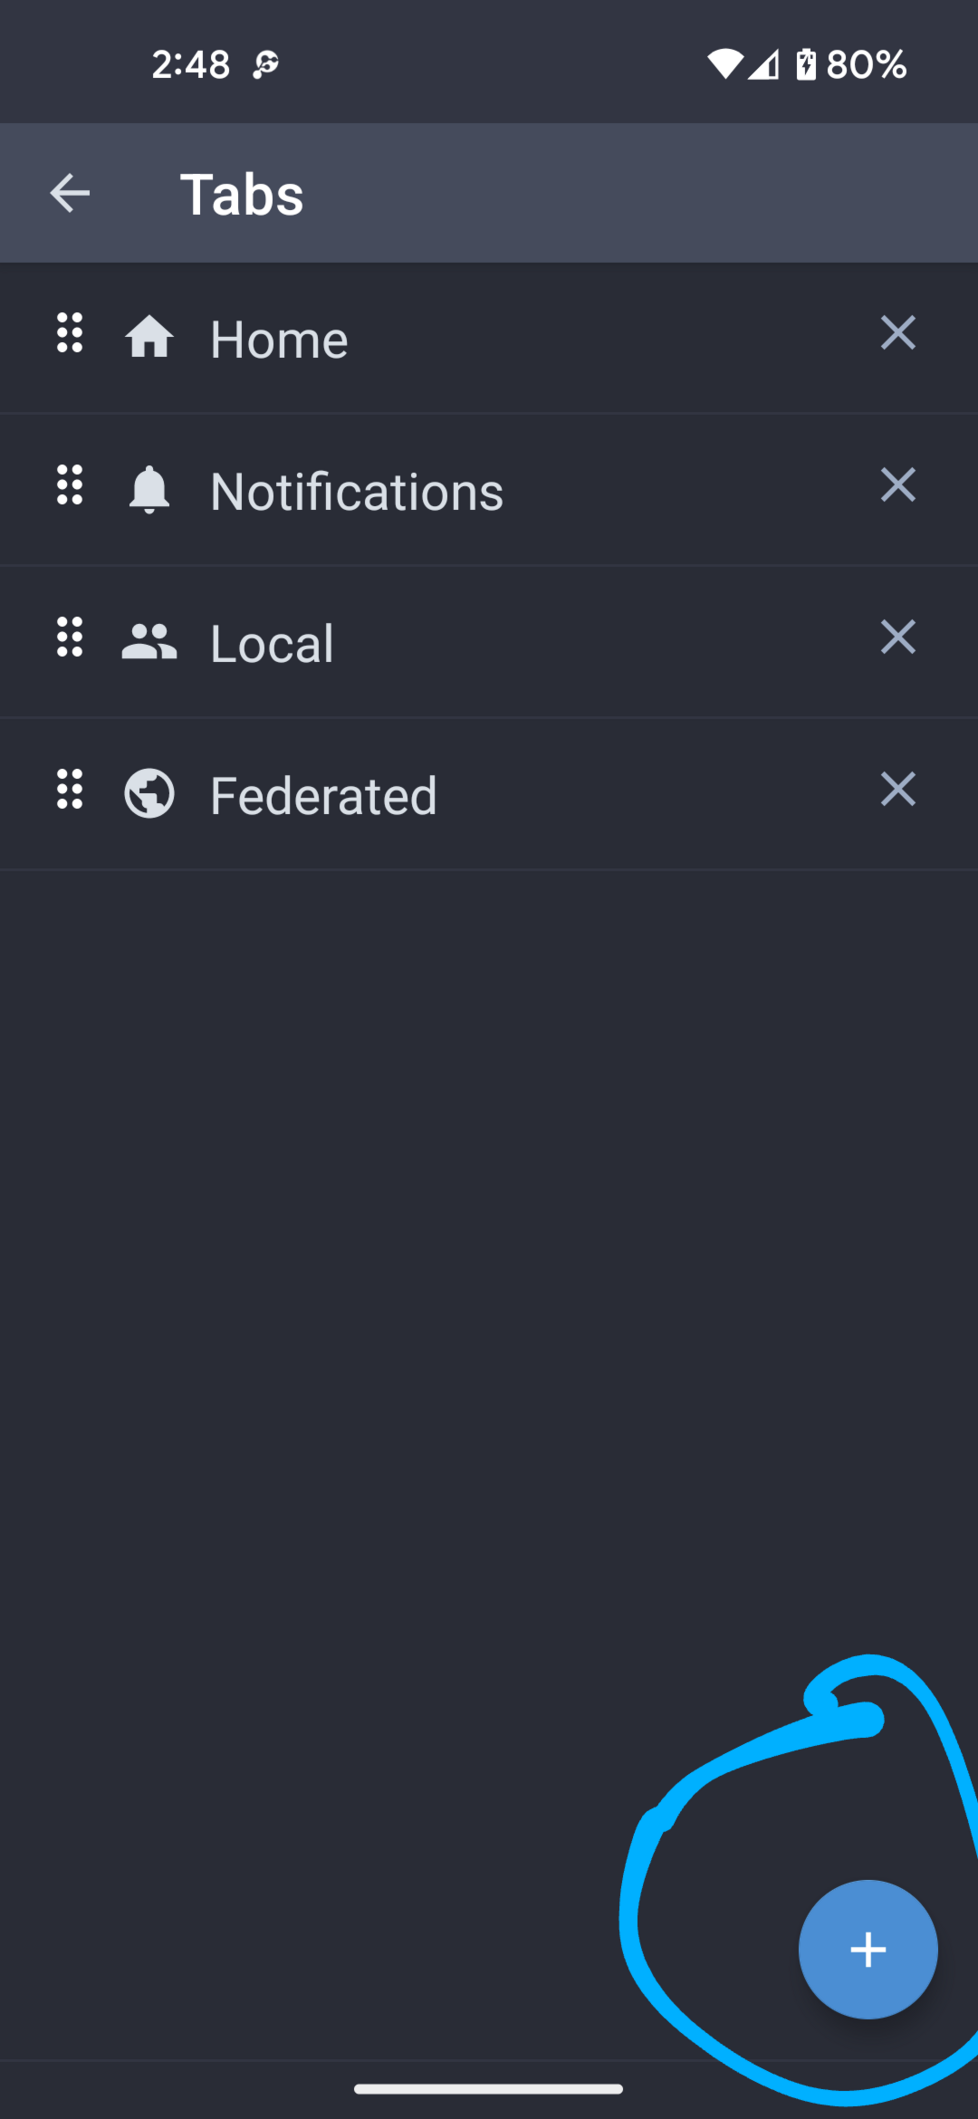
Task: Select the Local tab label
Action: [272, 643]
